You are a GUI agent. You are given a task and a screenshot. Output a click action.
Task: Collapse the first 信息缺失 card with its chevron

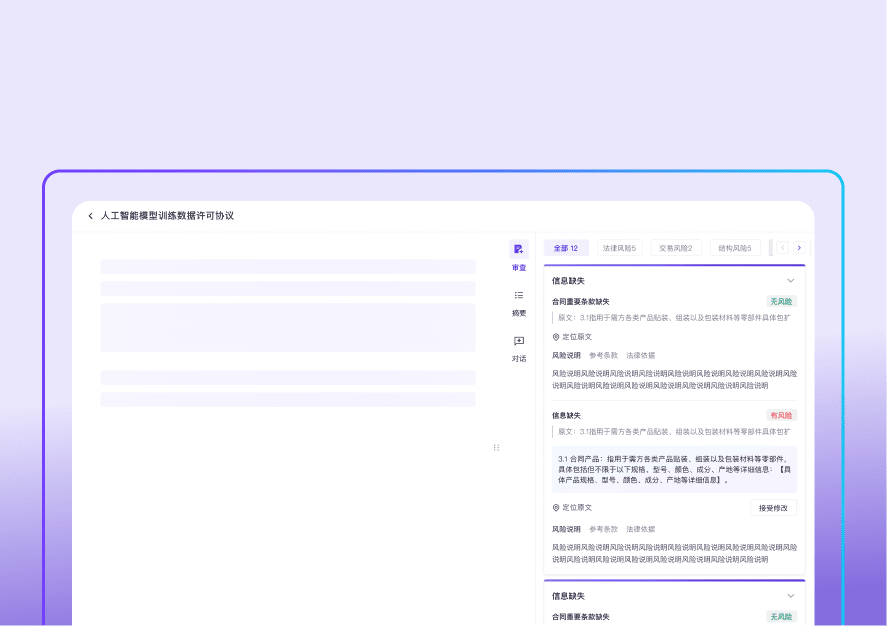click(790, 281)
